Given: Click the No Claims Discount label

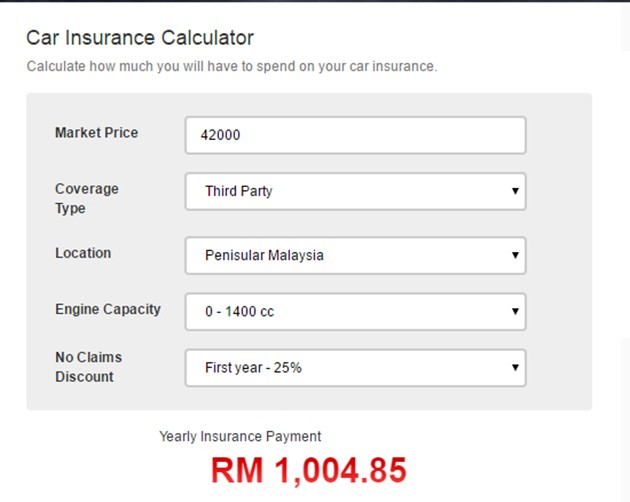Looking at the screenshot, I should coord(89,366).
